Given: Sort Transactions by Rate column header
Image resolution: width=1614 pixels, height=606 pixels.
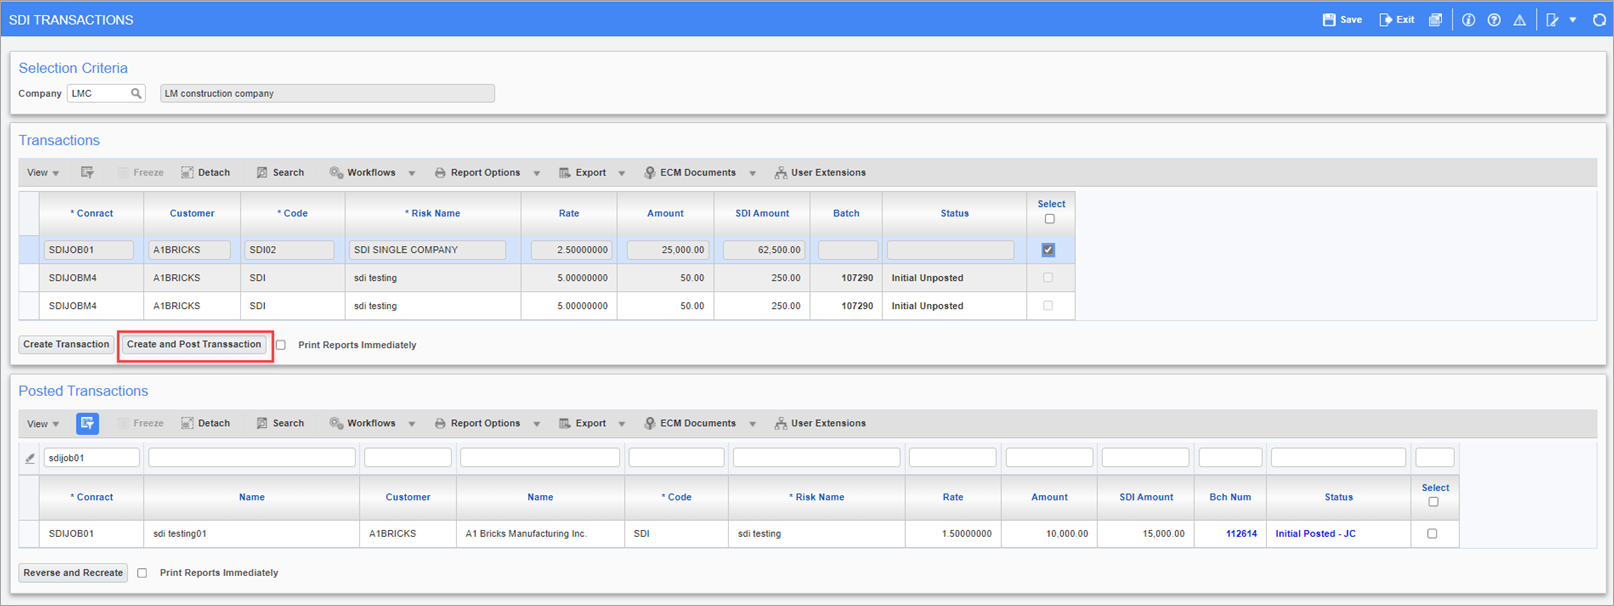Looking at the screenshot, I should point(569,213).
